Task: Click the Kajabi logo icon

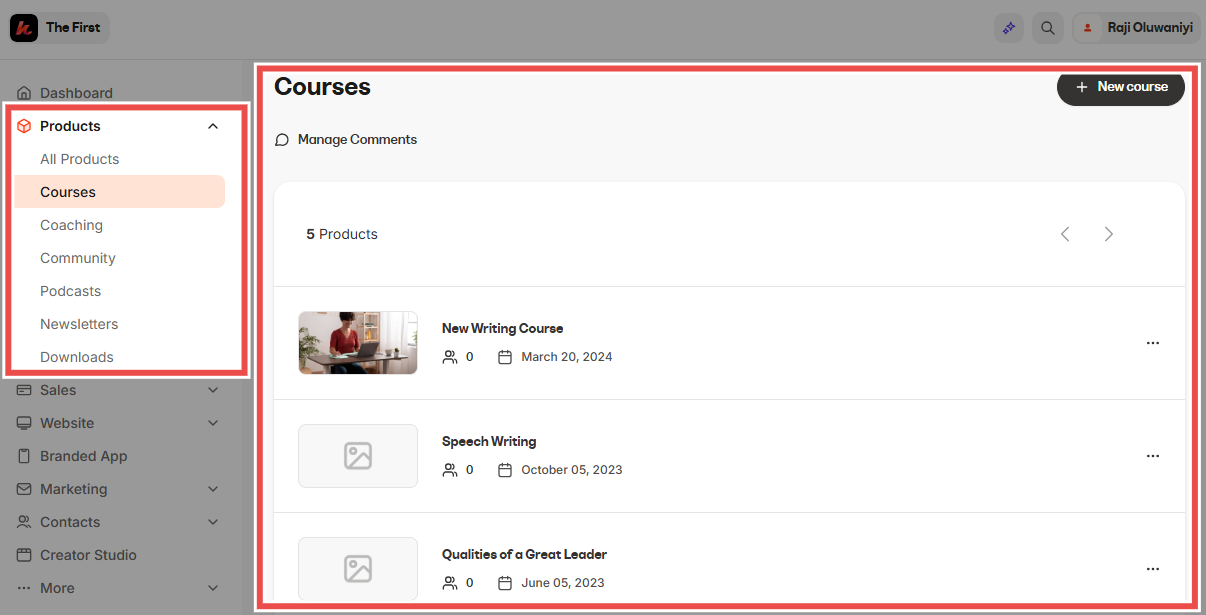Action: 24,28
